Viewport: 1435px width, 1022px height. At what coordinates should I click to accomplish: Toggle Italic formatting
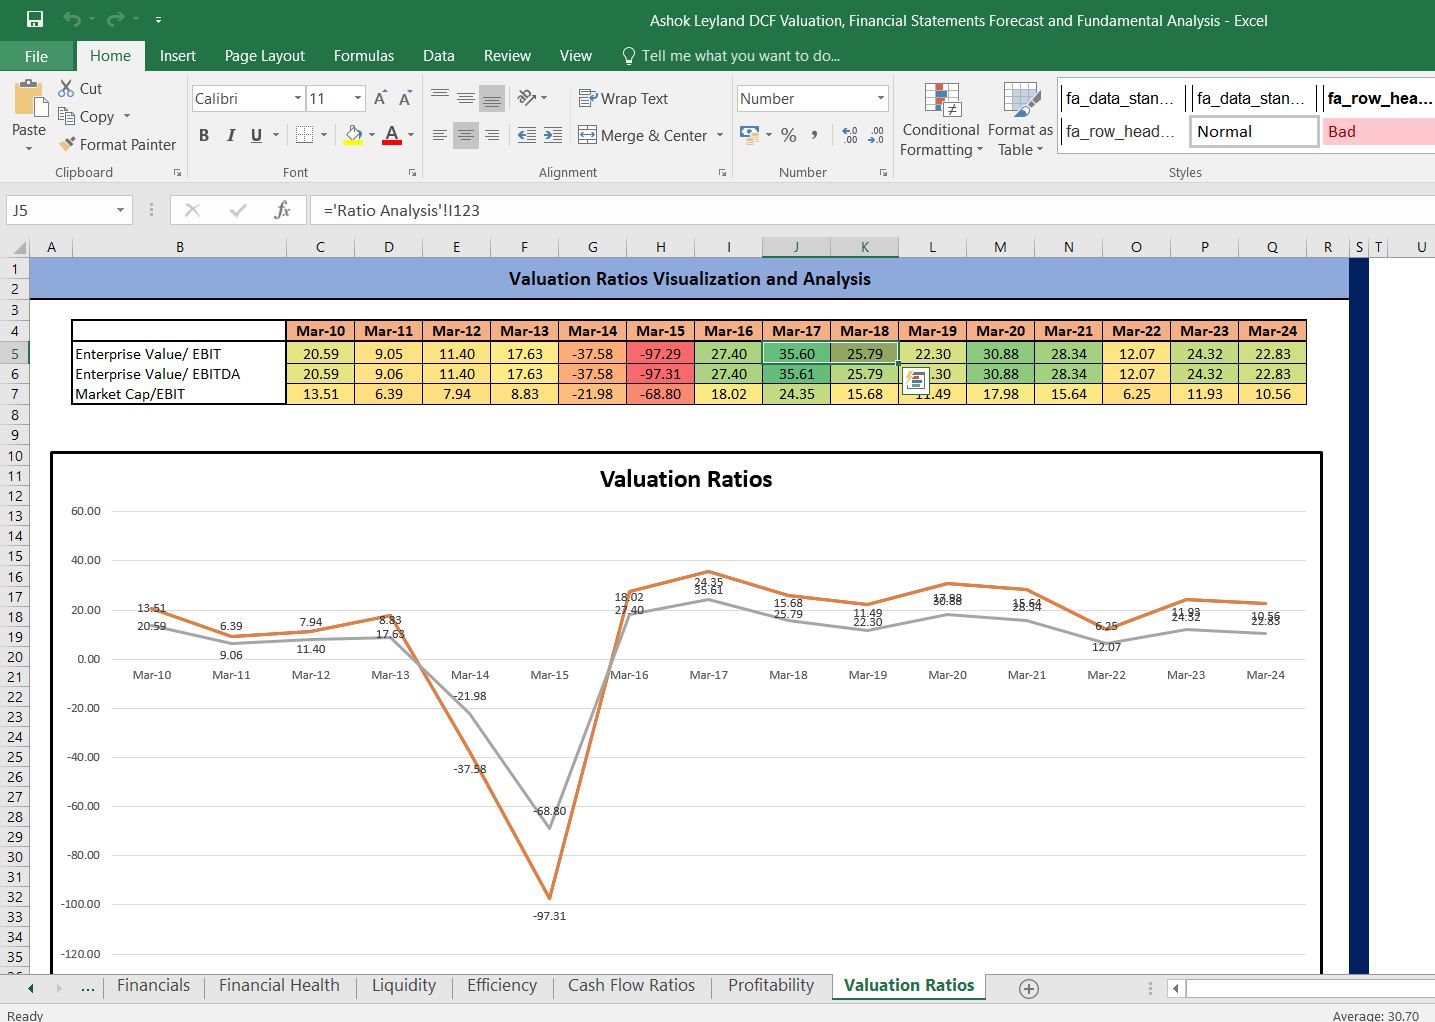coord(230,135)
